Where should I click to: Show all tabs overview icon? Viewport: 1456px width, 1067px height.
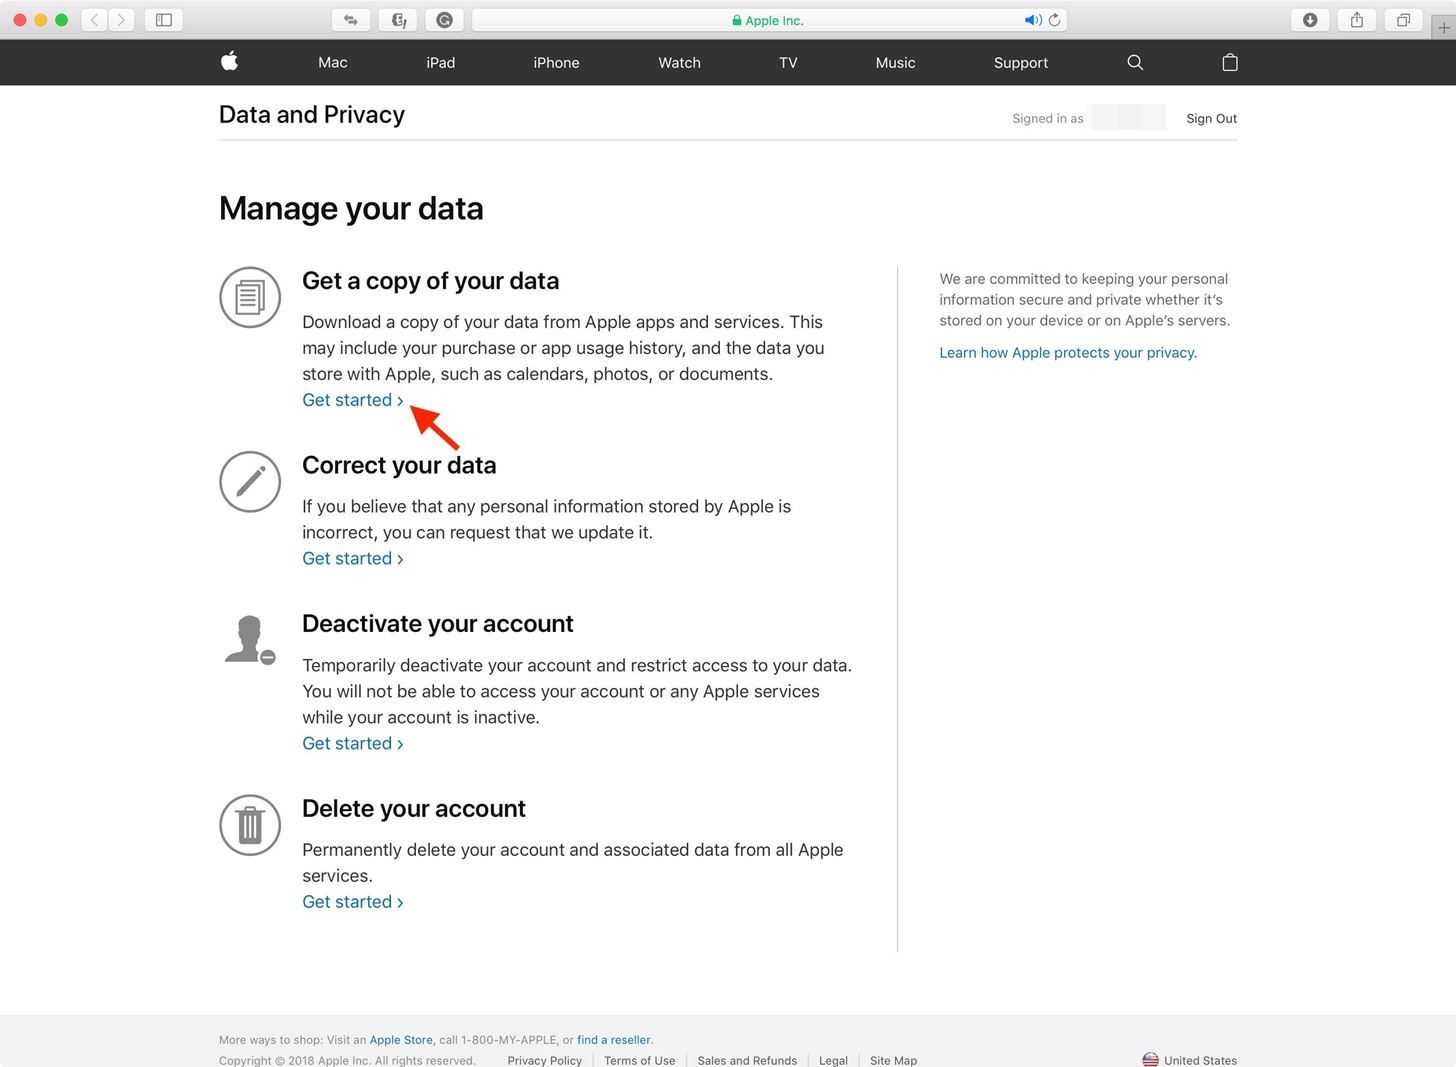tap(1404, 19)
